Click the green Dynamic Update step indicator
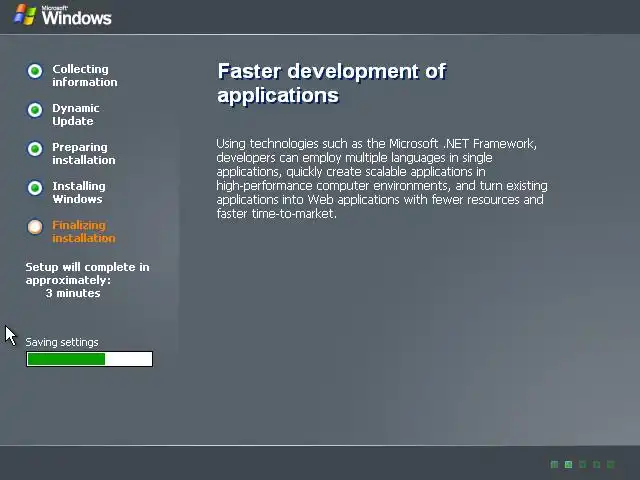 click(35, 110)
